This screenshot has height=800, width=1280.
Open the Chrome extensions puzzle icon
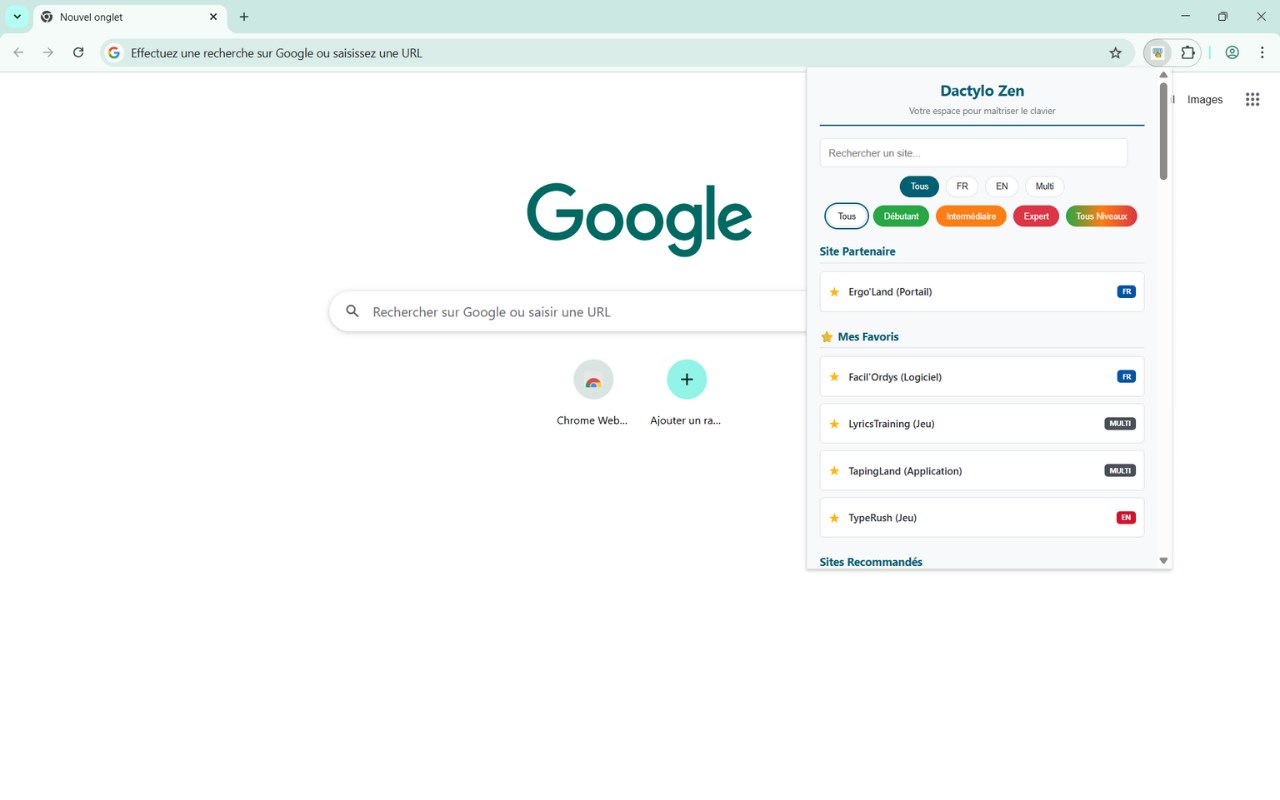coord(1188,53)
